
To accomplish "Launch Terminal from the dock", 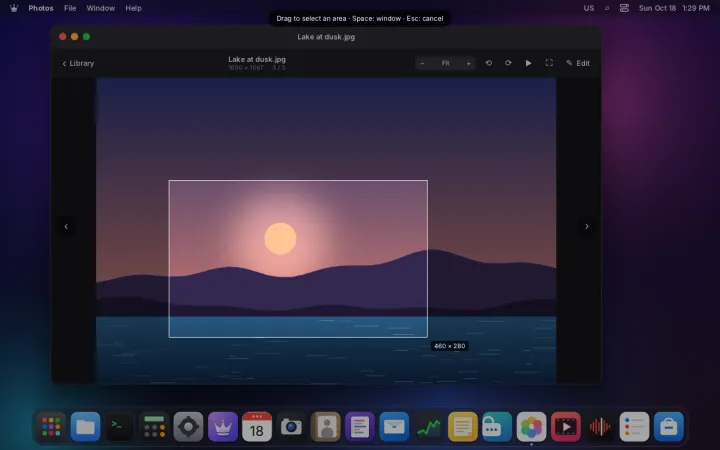I will [x=120, y=427].
